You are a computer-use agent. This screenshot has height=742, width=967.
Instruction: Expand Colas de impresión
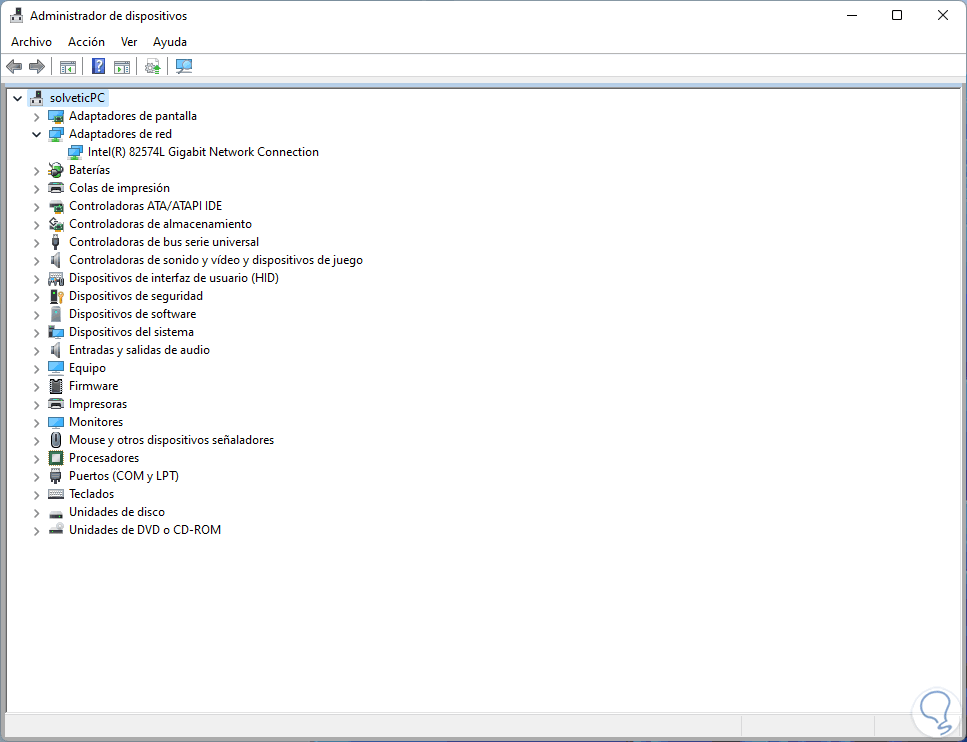(36, 188)
